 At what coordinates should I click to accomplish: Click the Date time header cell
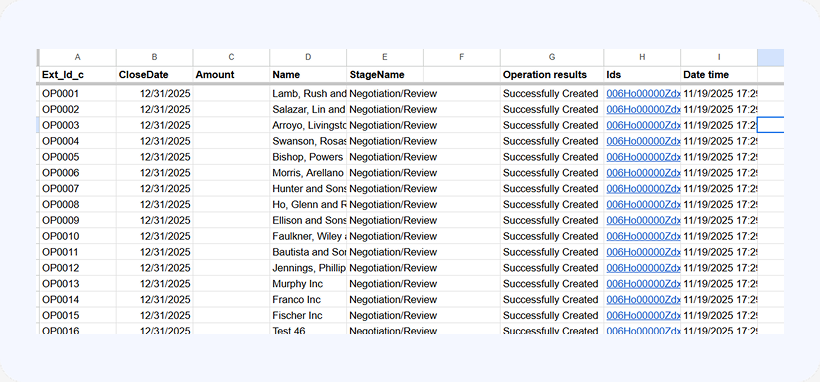(719, 75)
